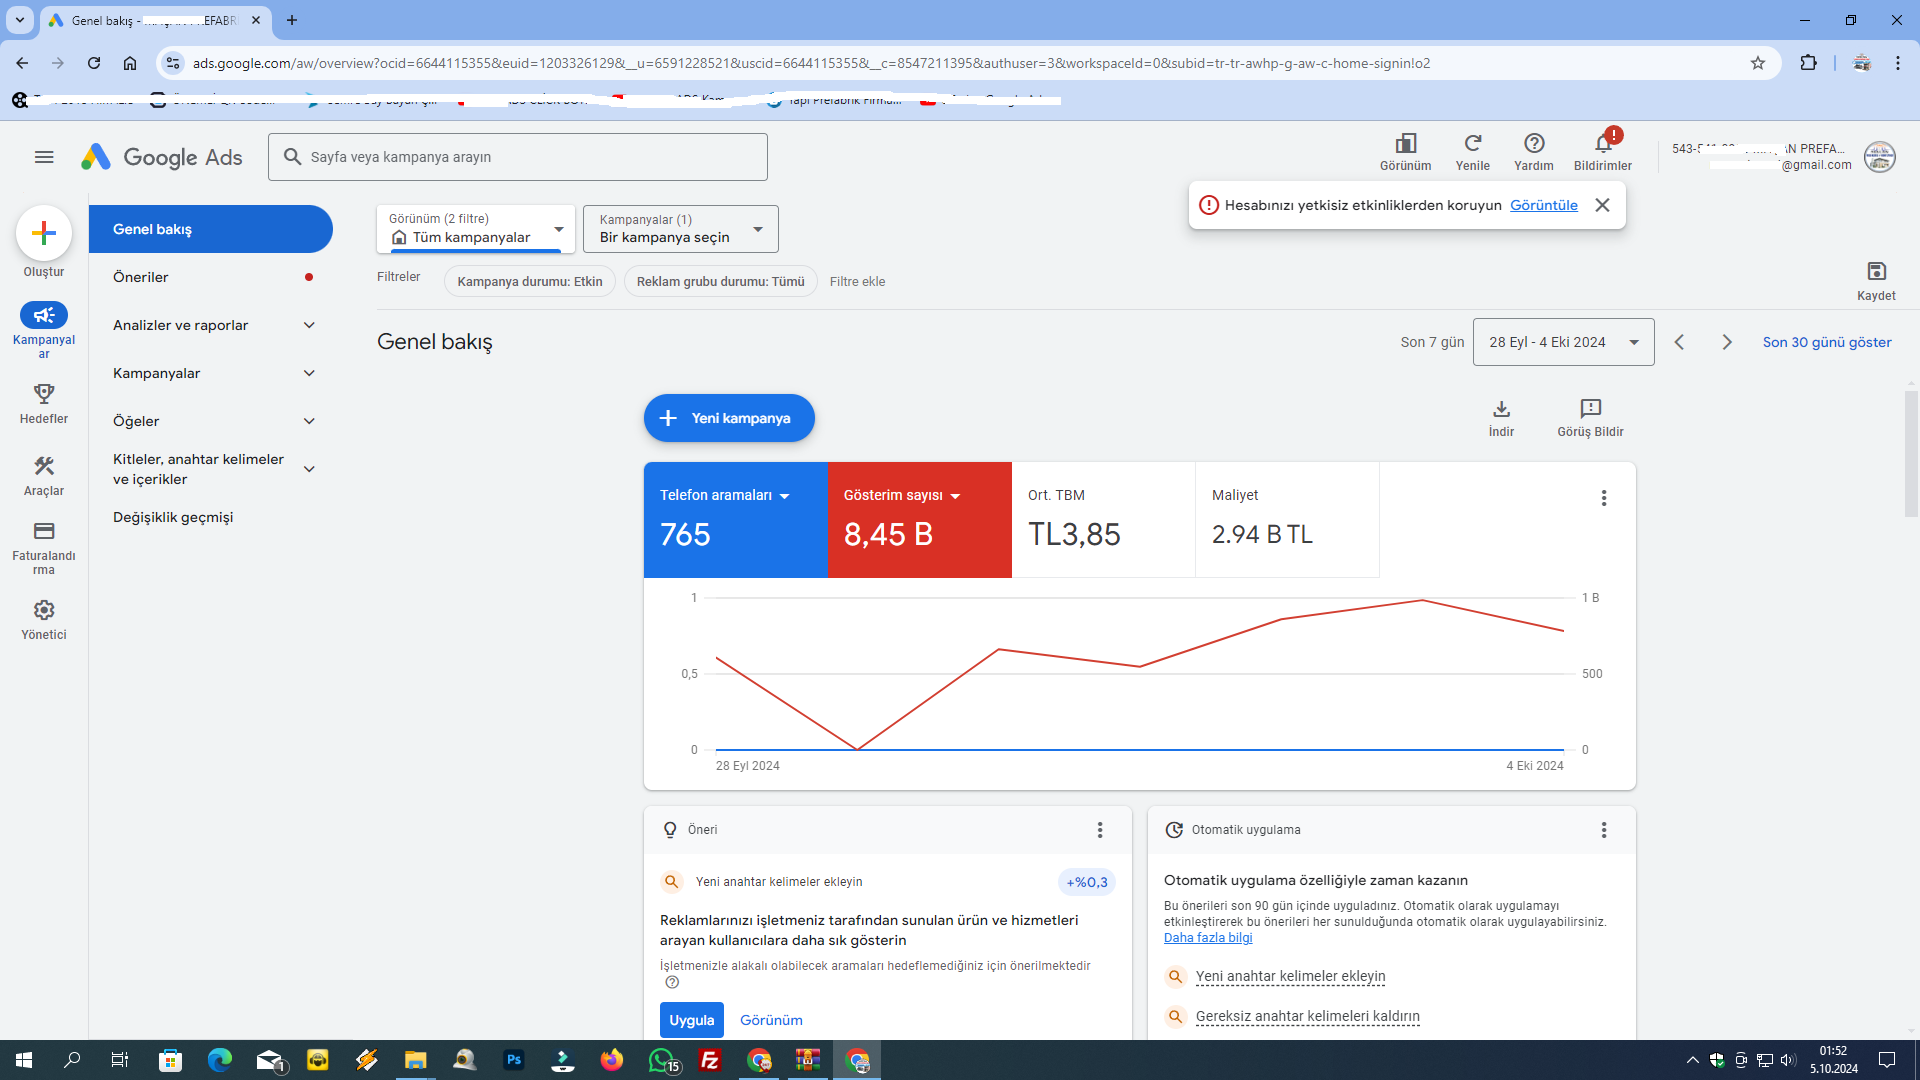Click the Görüş Bildir feedback icon

(x=1590, y=408)
